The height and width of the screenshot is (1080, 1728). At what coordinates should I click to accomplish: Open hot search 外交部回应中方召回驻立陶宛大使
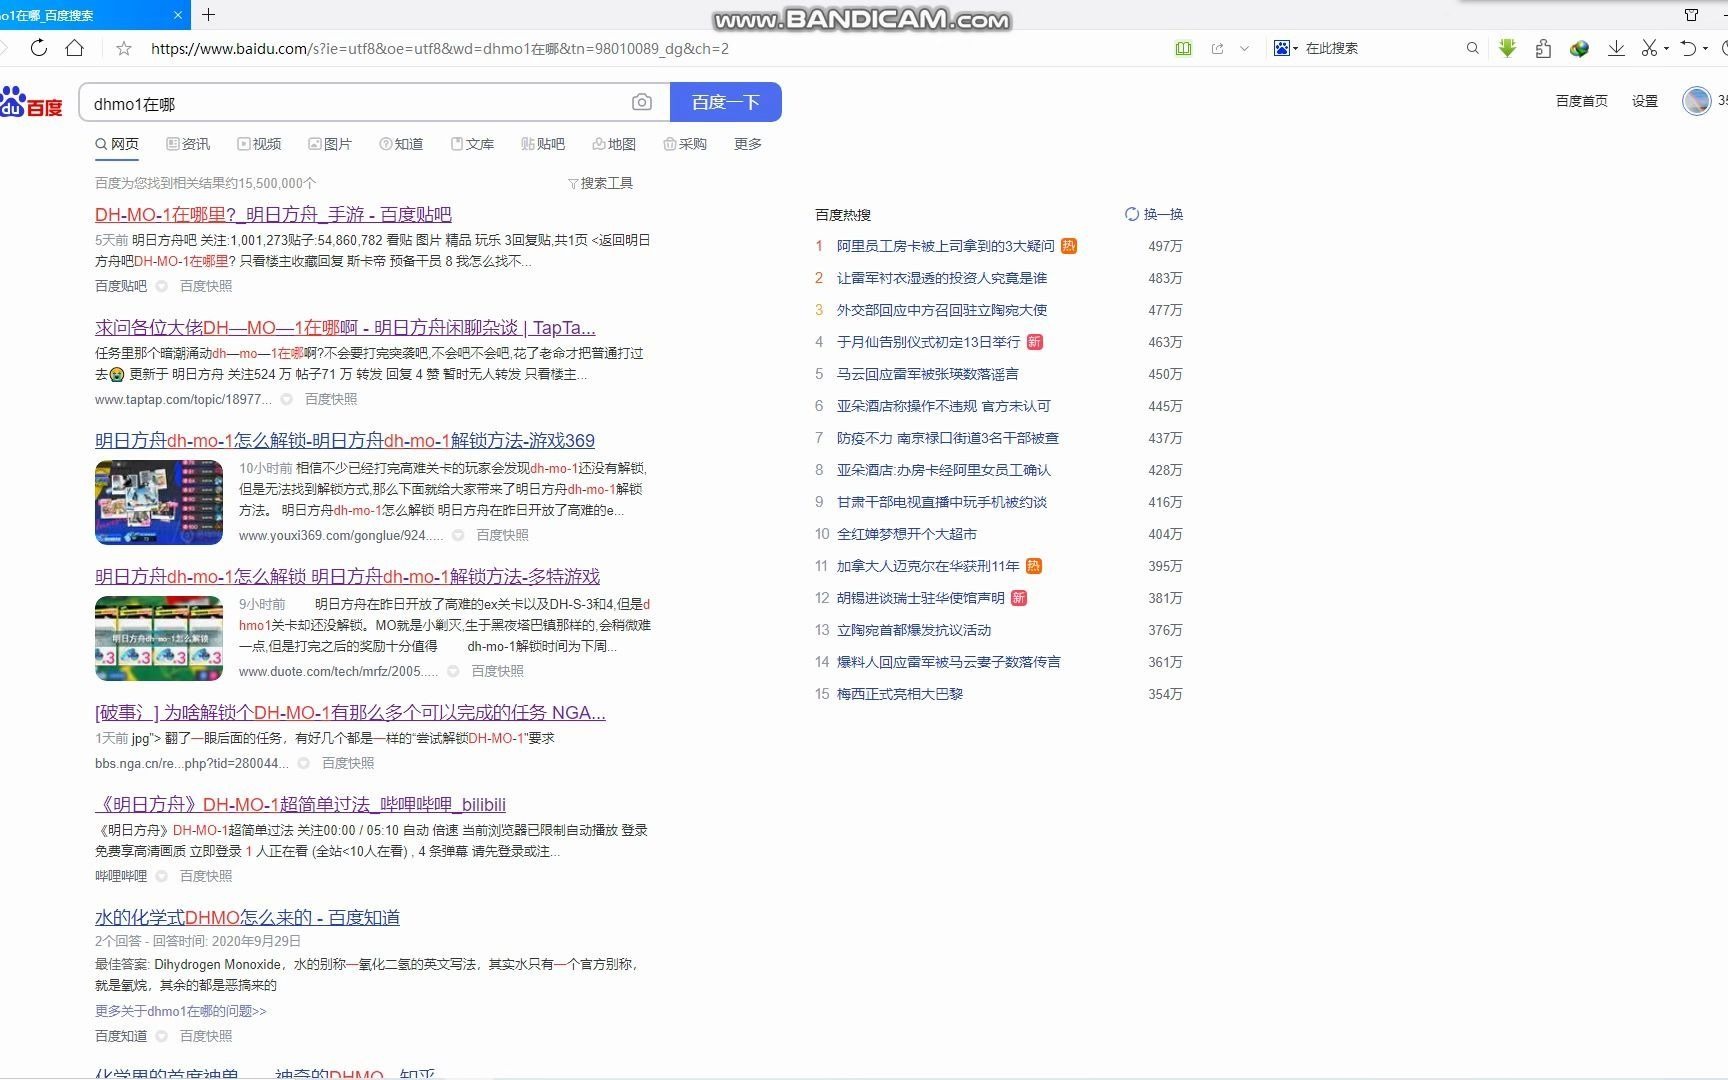tap(942, 310)
